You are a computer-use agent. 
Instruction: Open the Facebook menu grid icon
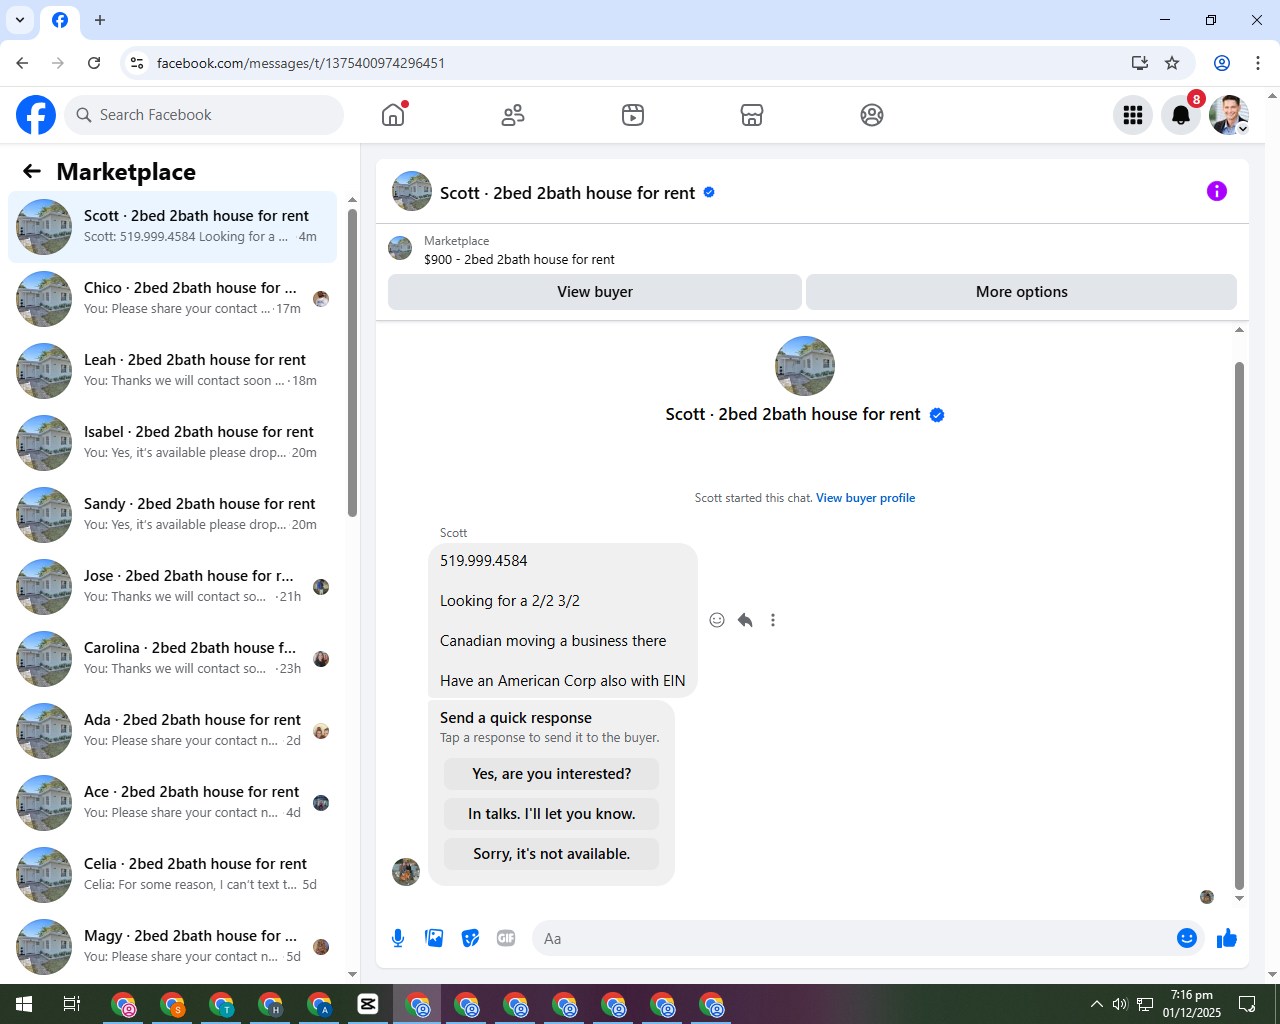point(1133,115)
